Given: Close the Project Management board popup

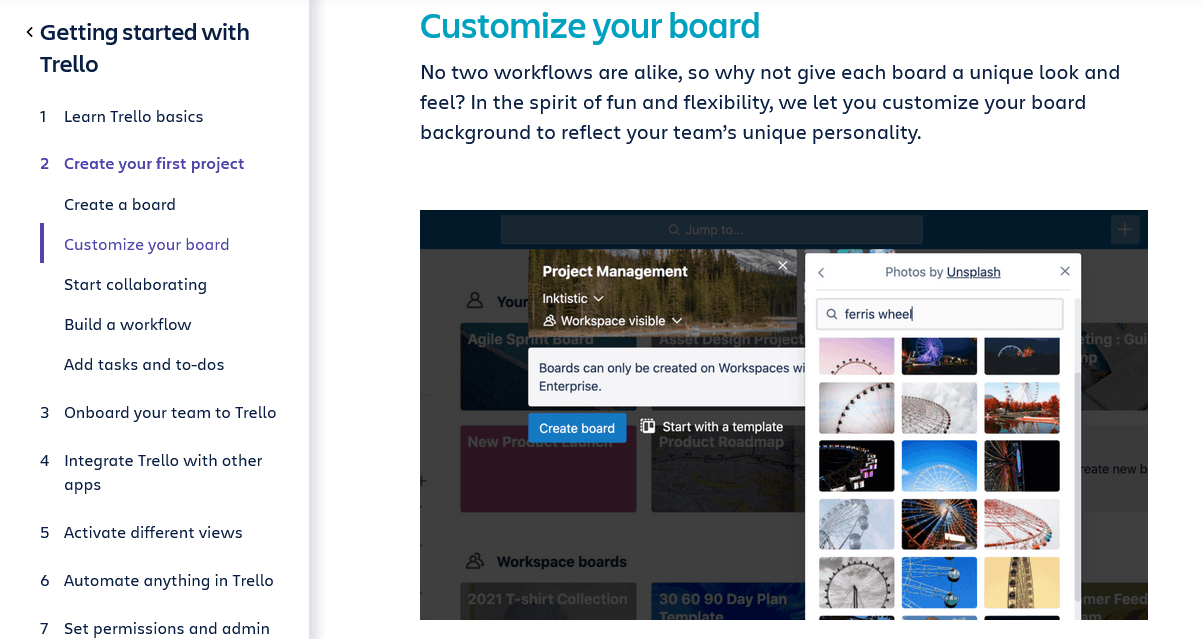Looking at the screenshot, I should (x=783, y=265).
